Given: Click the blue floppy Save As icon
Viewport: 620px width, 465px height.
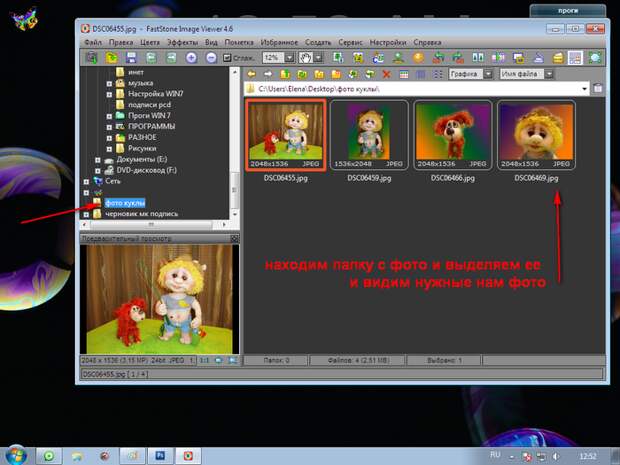Looking at the screenshot, I should coord(131,58).
